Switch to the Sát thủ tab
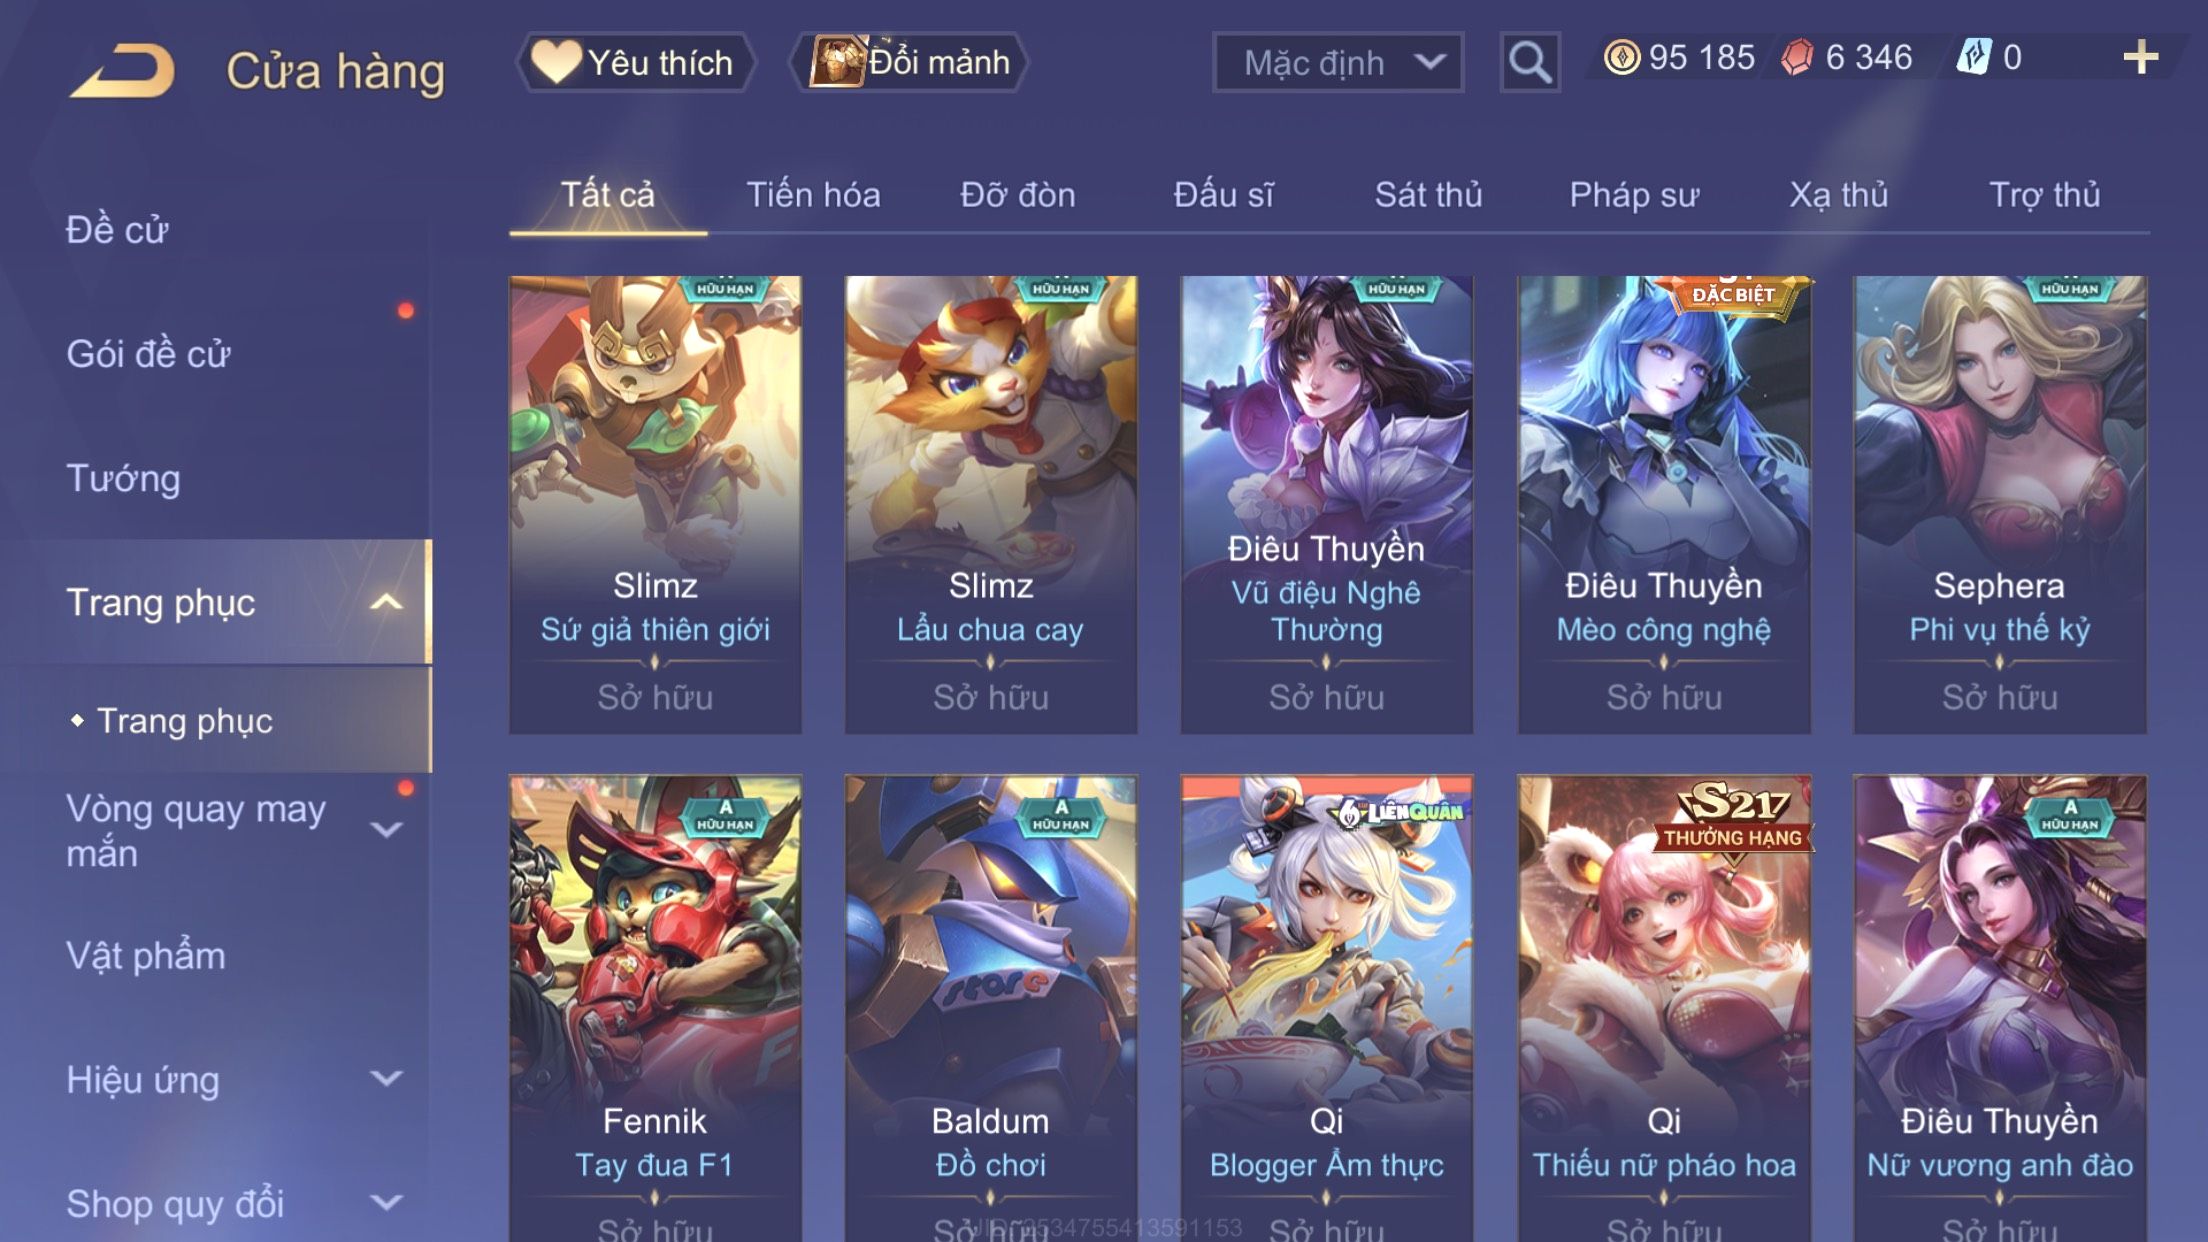 click(x=1428, y=195)
